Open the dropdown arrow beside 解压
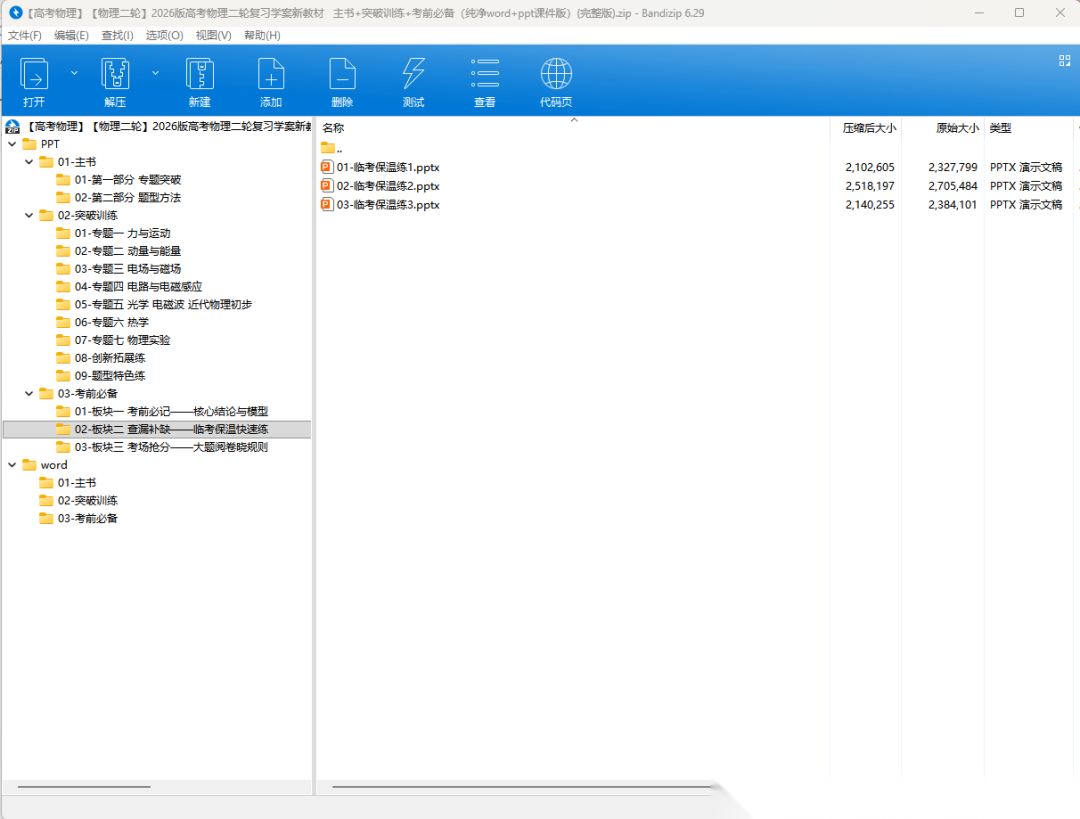The width and height of the screenshot is (1080, 819). [x=155, y=73]
